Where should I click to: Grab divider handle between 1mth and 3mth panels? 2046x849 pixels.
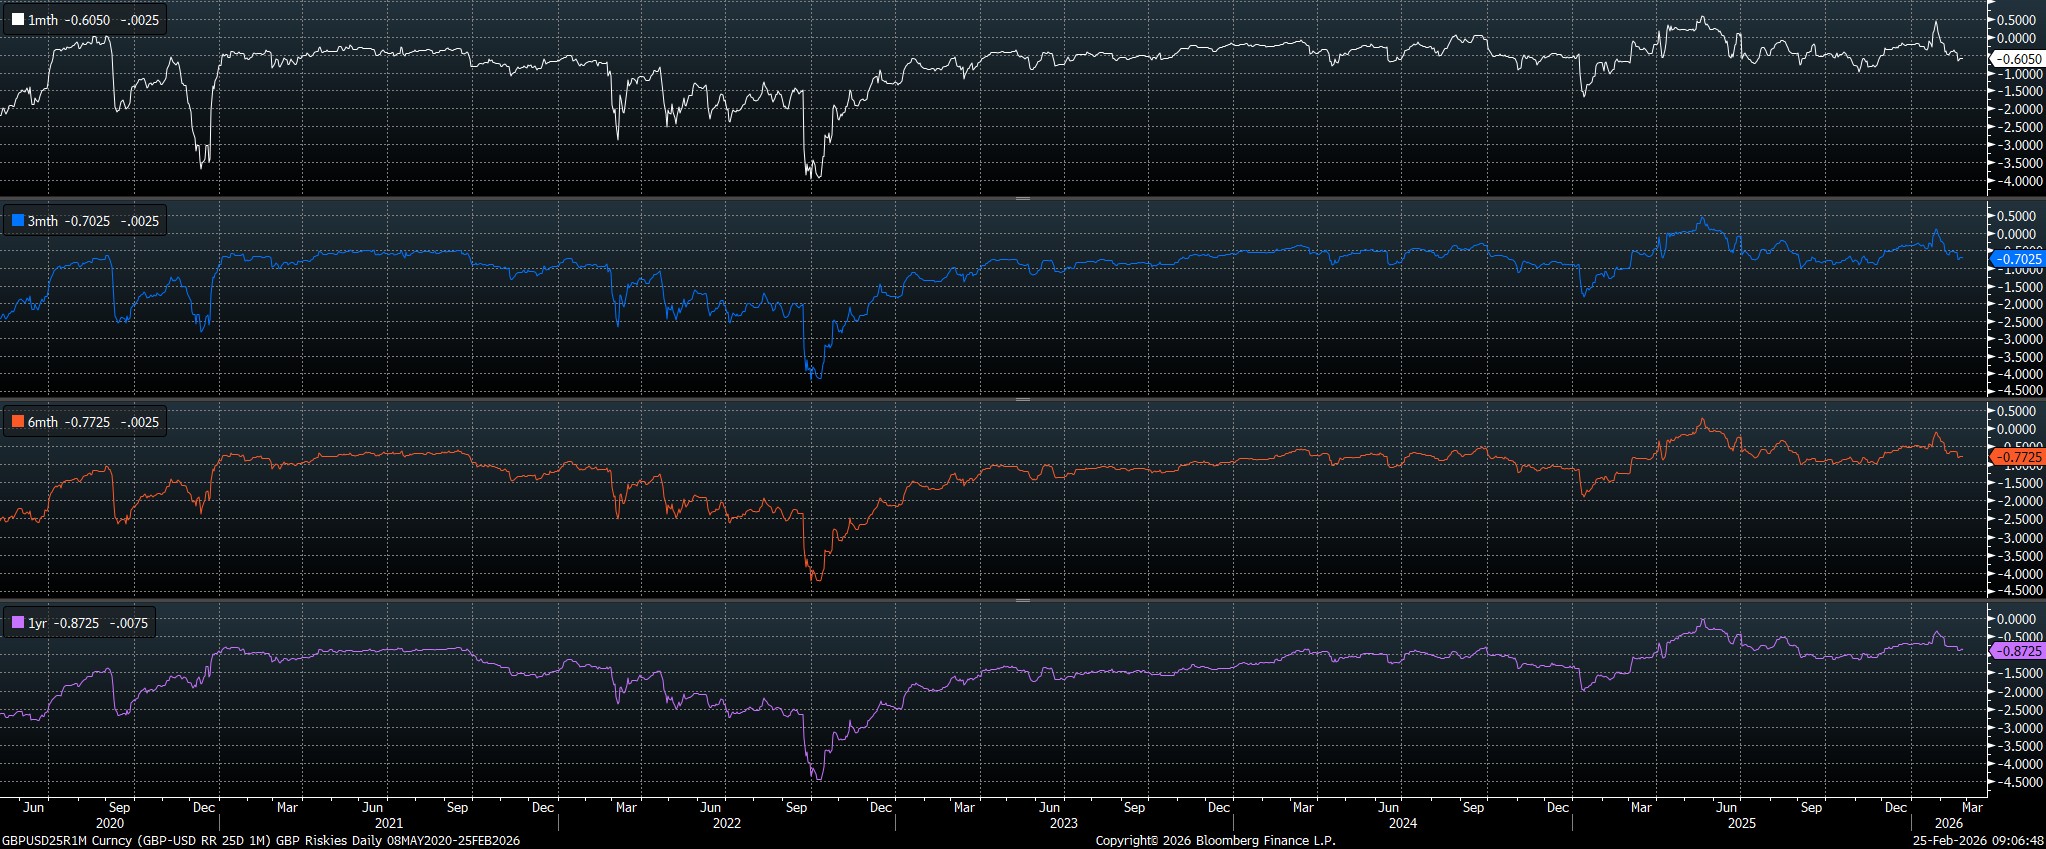[1022, 198]
